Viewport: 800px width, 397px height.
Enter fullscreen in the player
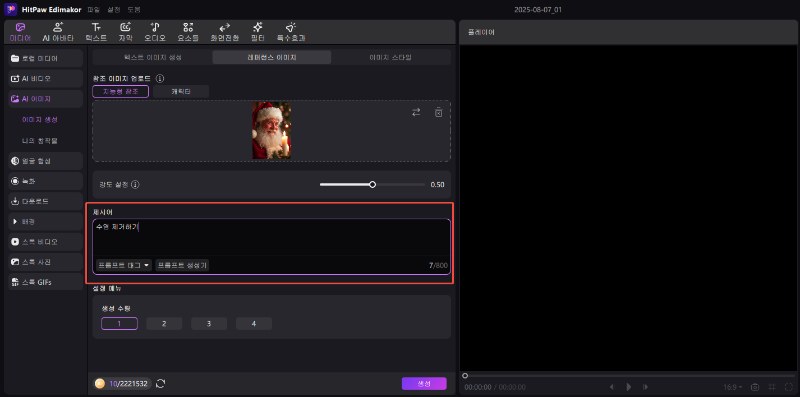point(789,387)
